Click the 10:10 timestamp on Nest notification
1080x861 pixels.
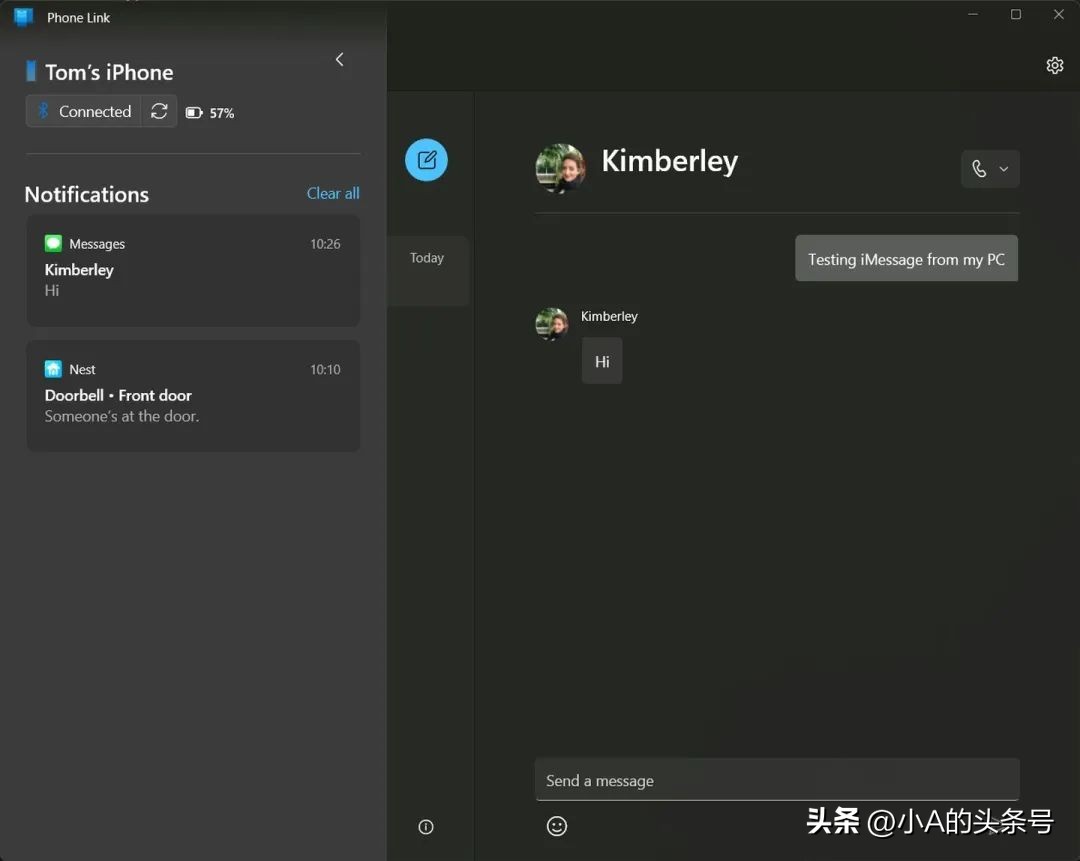(x=325, y=370)
